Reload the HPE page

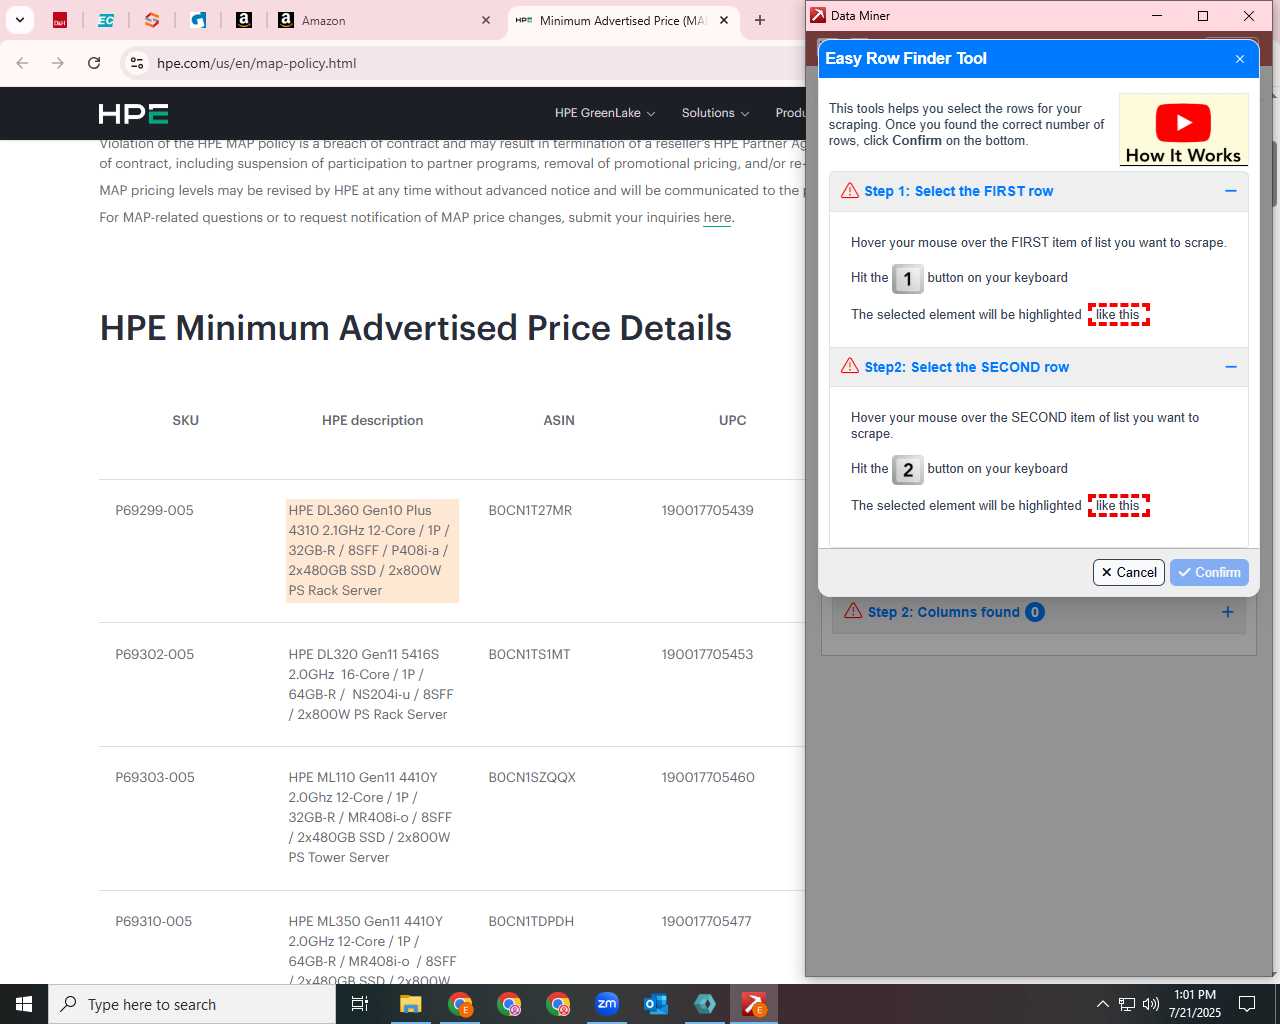94,63
